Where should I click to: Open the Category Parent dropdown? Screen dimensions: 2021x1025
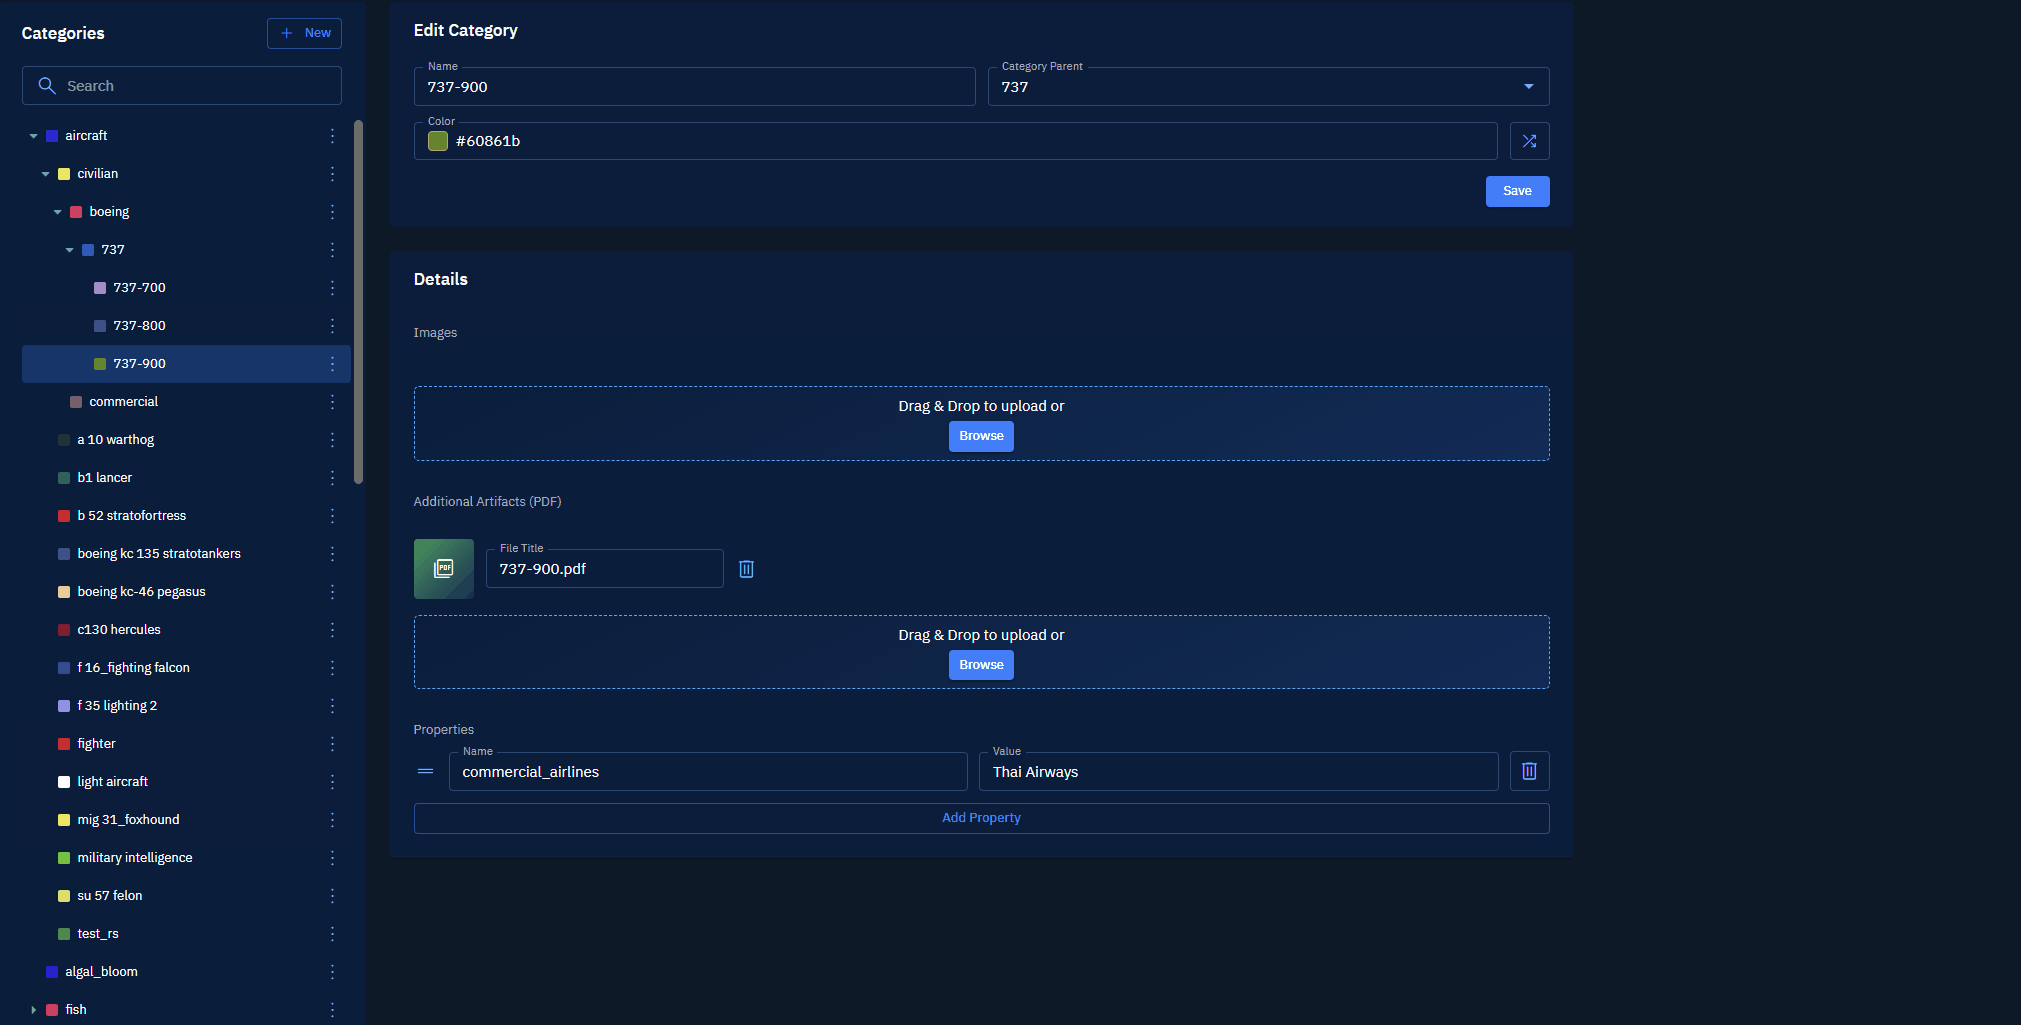[1528, 87]
